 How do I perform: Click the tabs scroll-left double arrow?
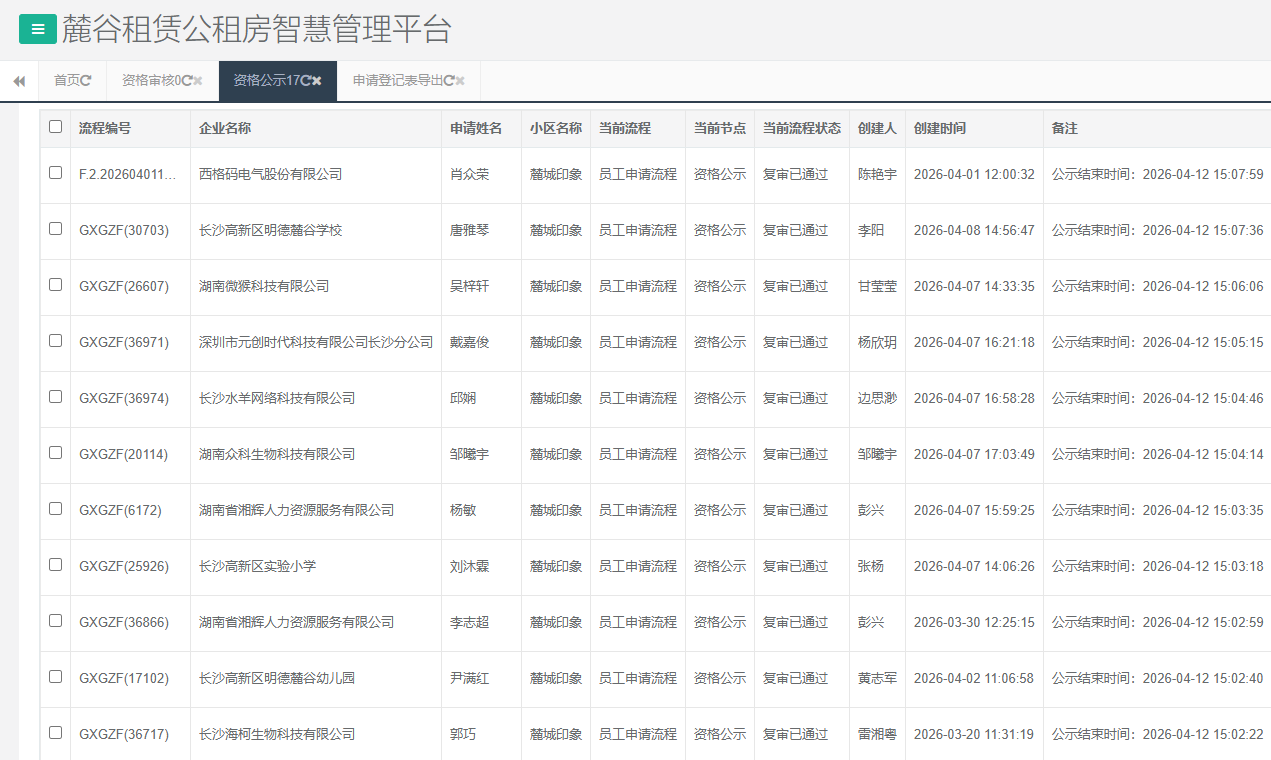pyautogui.click(x=19, y=81)
